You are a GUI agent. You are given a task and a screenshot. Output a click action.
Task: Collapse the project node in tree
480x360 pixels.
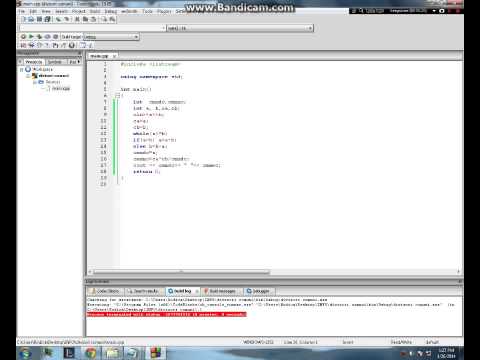click(x=28, y=76)
